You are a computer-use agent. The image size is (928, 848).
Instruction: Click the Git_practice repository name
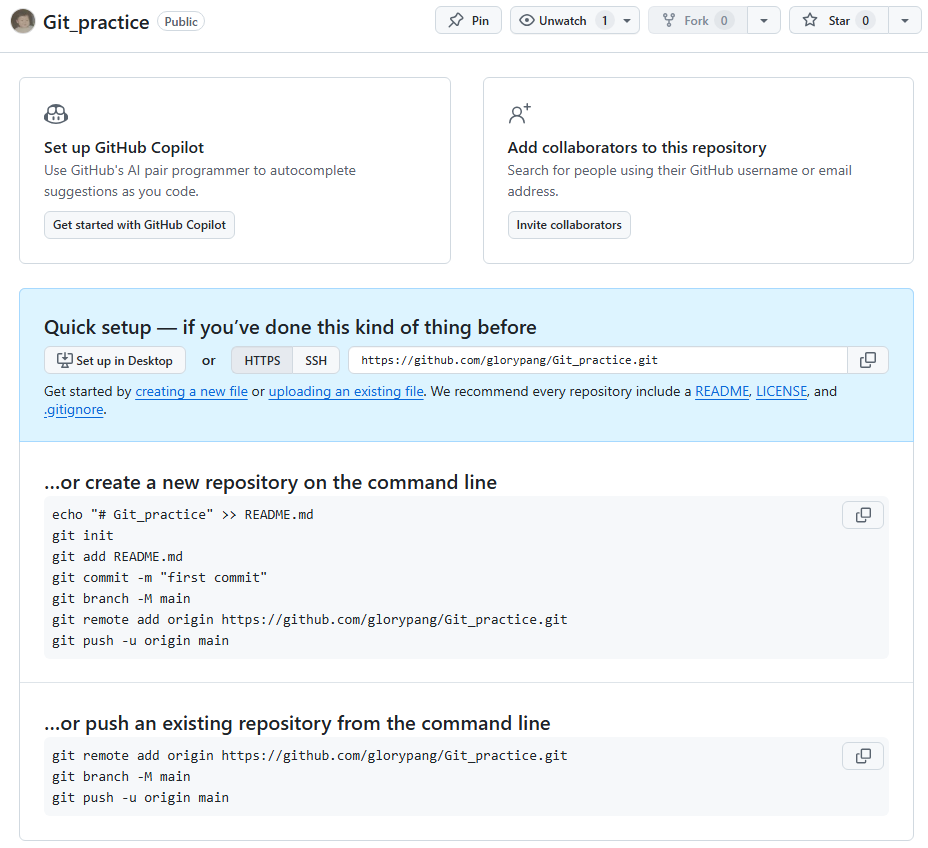pos(96,22)
